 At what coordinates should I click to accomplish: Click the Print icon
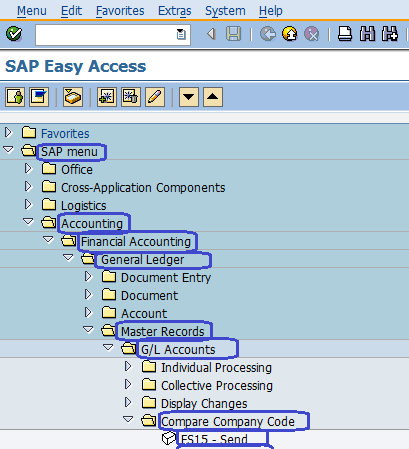tap(345, 34)
